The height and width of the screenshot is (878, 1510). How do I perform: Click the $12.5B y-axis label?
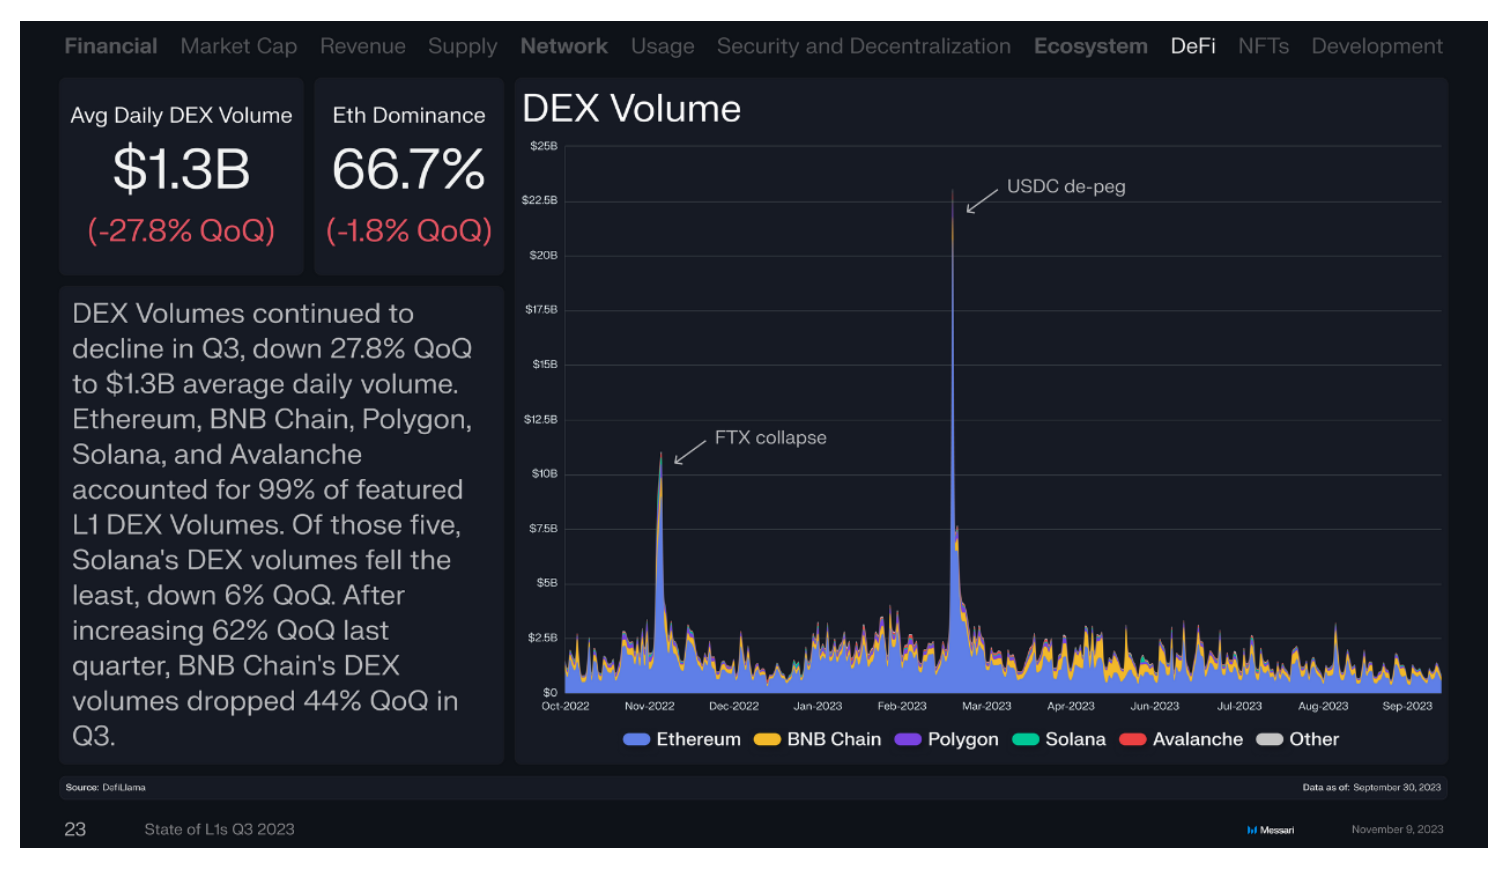click(x=541, y=419)
